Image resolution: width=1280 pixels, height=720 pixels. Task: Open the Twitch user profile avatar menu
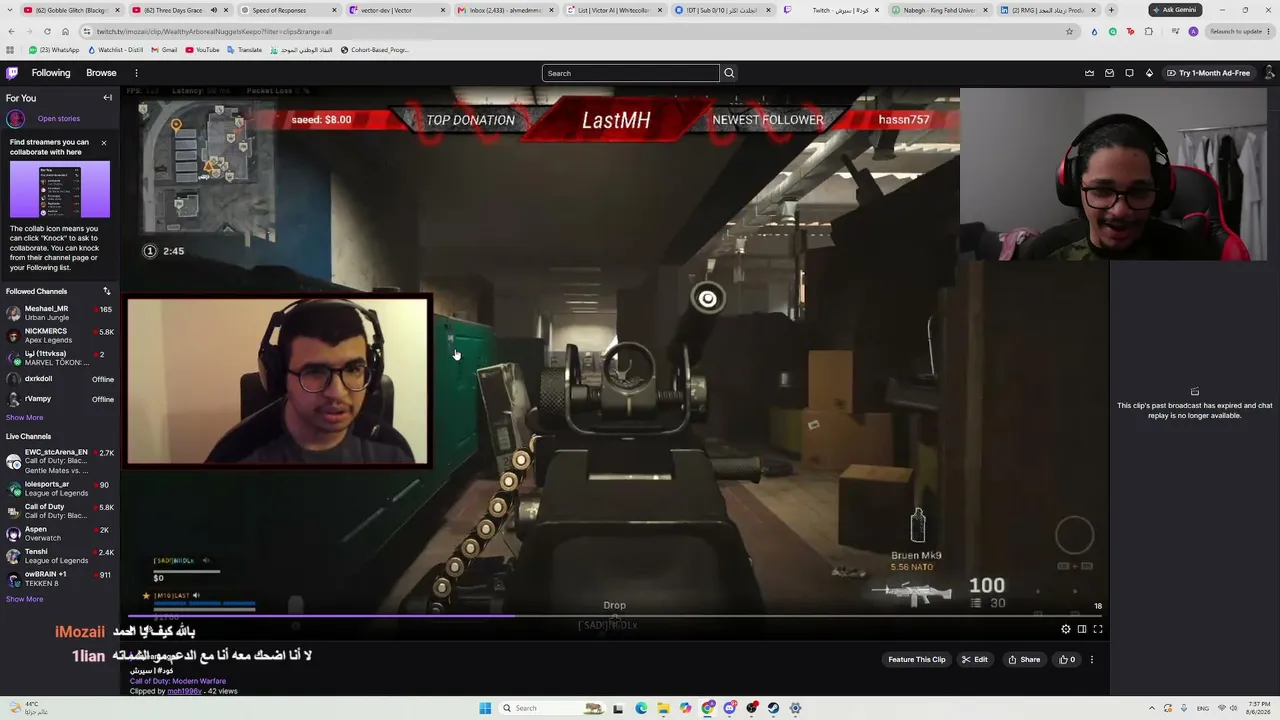click(1270, 73)
